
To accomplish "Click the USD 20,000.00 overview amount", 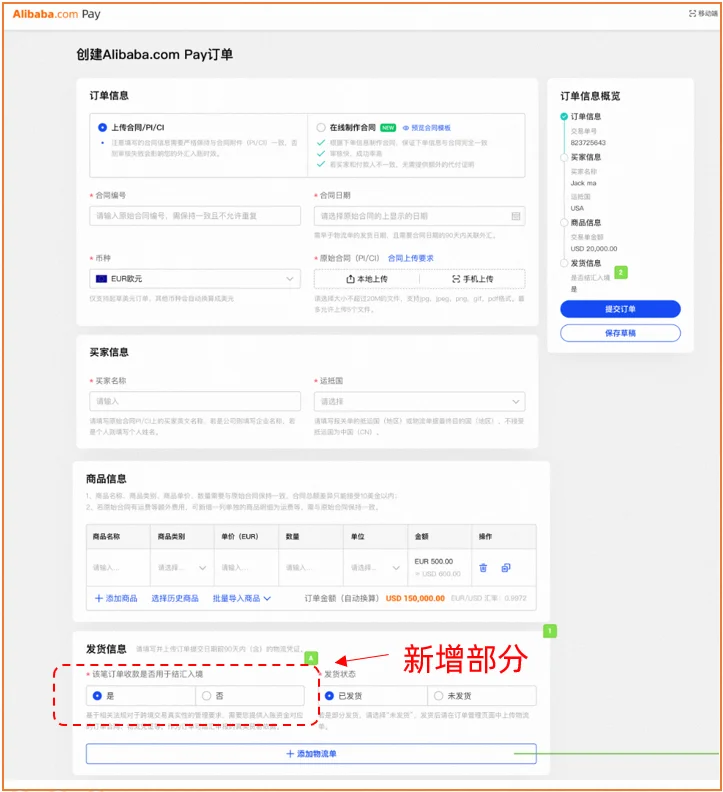I will point(594,249).
